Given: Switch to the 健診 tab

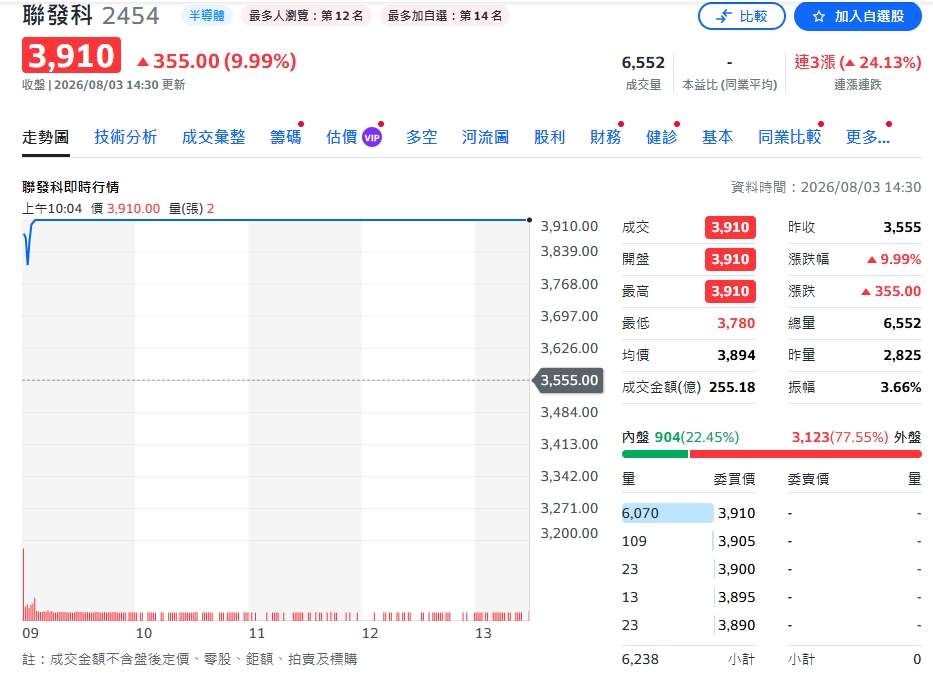Looking at the screenshot, I should coord(662,137).
